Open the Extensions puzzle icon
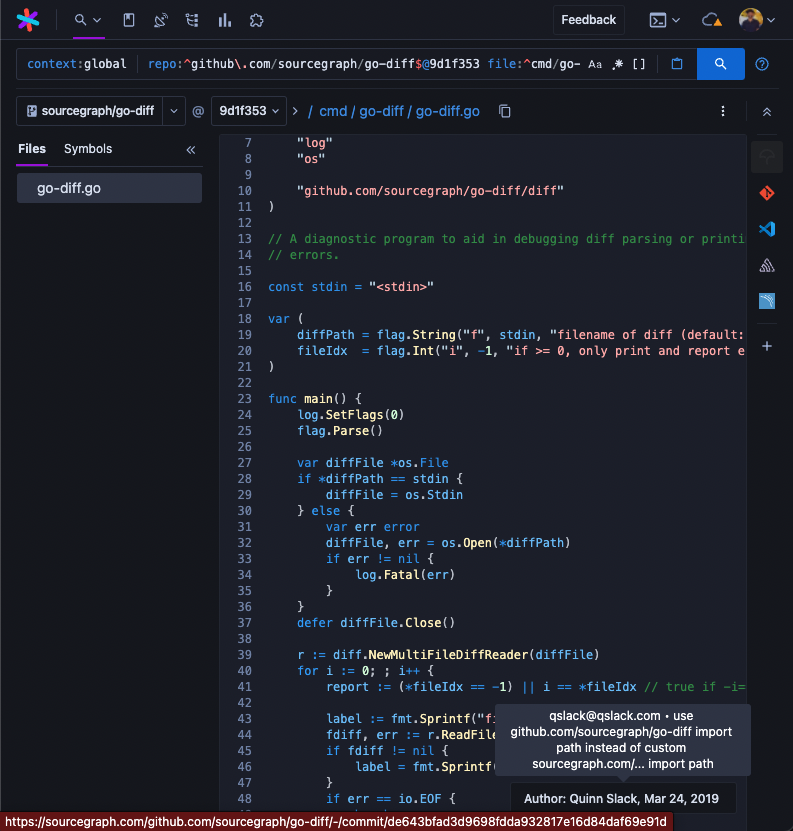This screenshot has height=831, width=793. (257, 20)
